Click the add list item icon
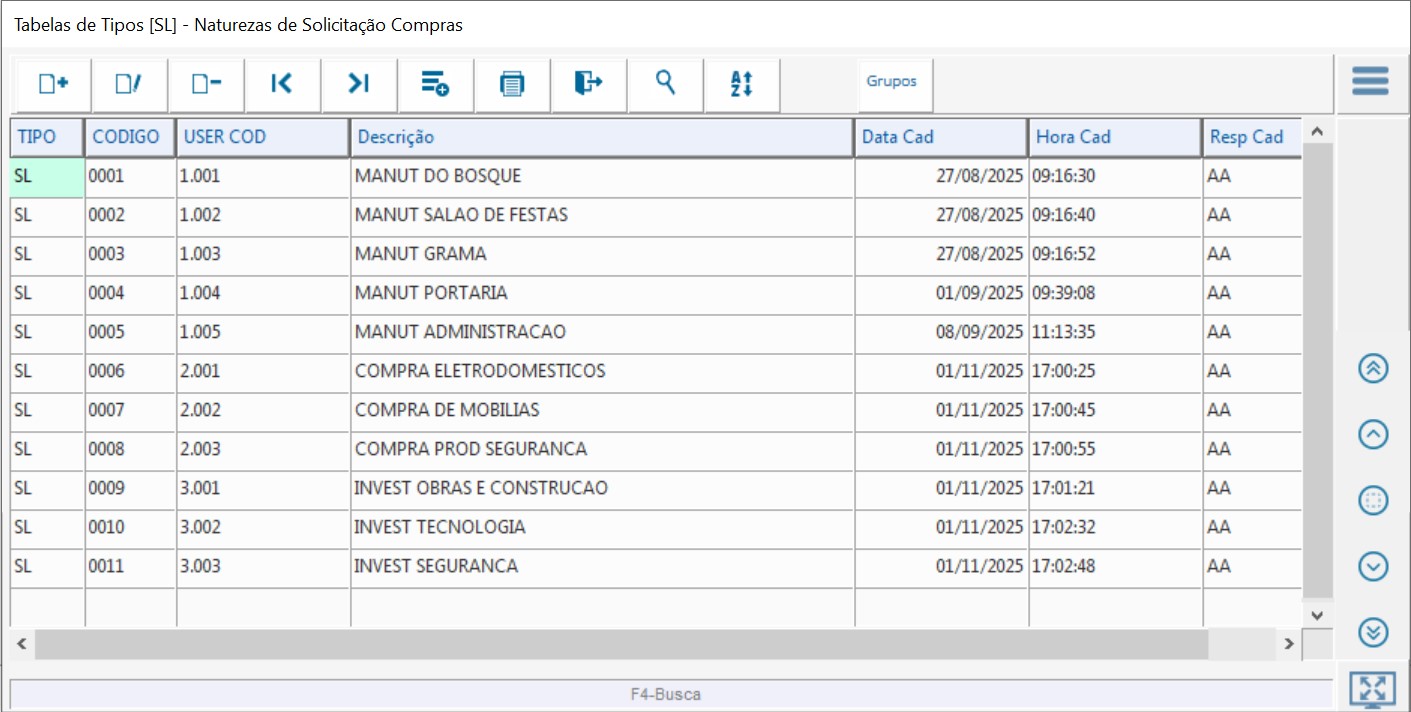This screenshot has width=1411, height=712. pyautogui.click(x=435, y=84)
